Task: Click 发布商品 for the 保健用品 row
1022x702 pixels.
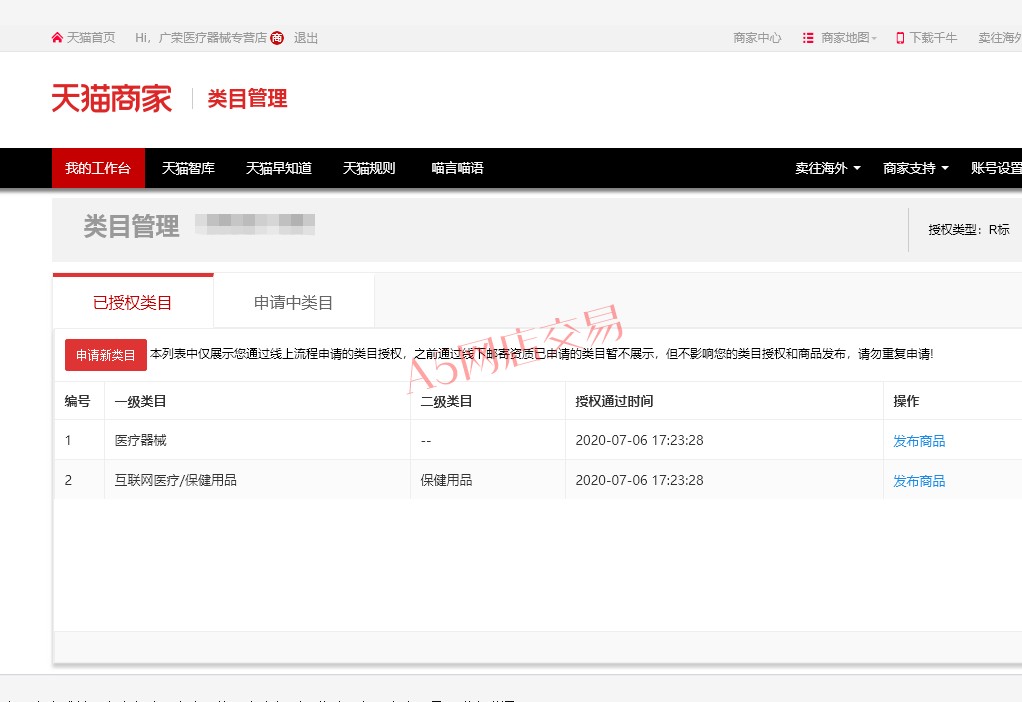Action: pos(919,480)
